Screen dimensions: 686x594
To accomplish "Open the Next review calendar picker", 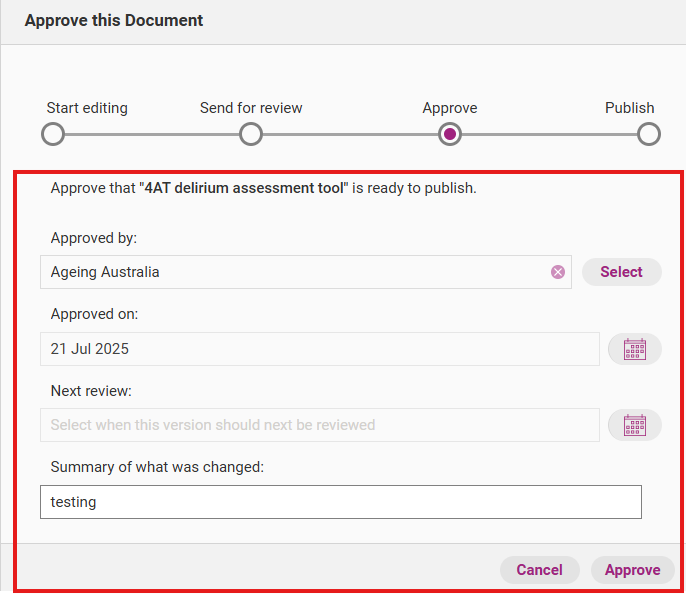I will pos(634,425).
